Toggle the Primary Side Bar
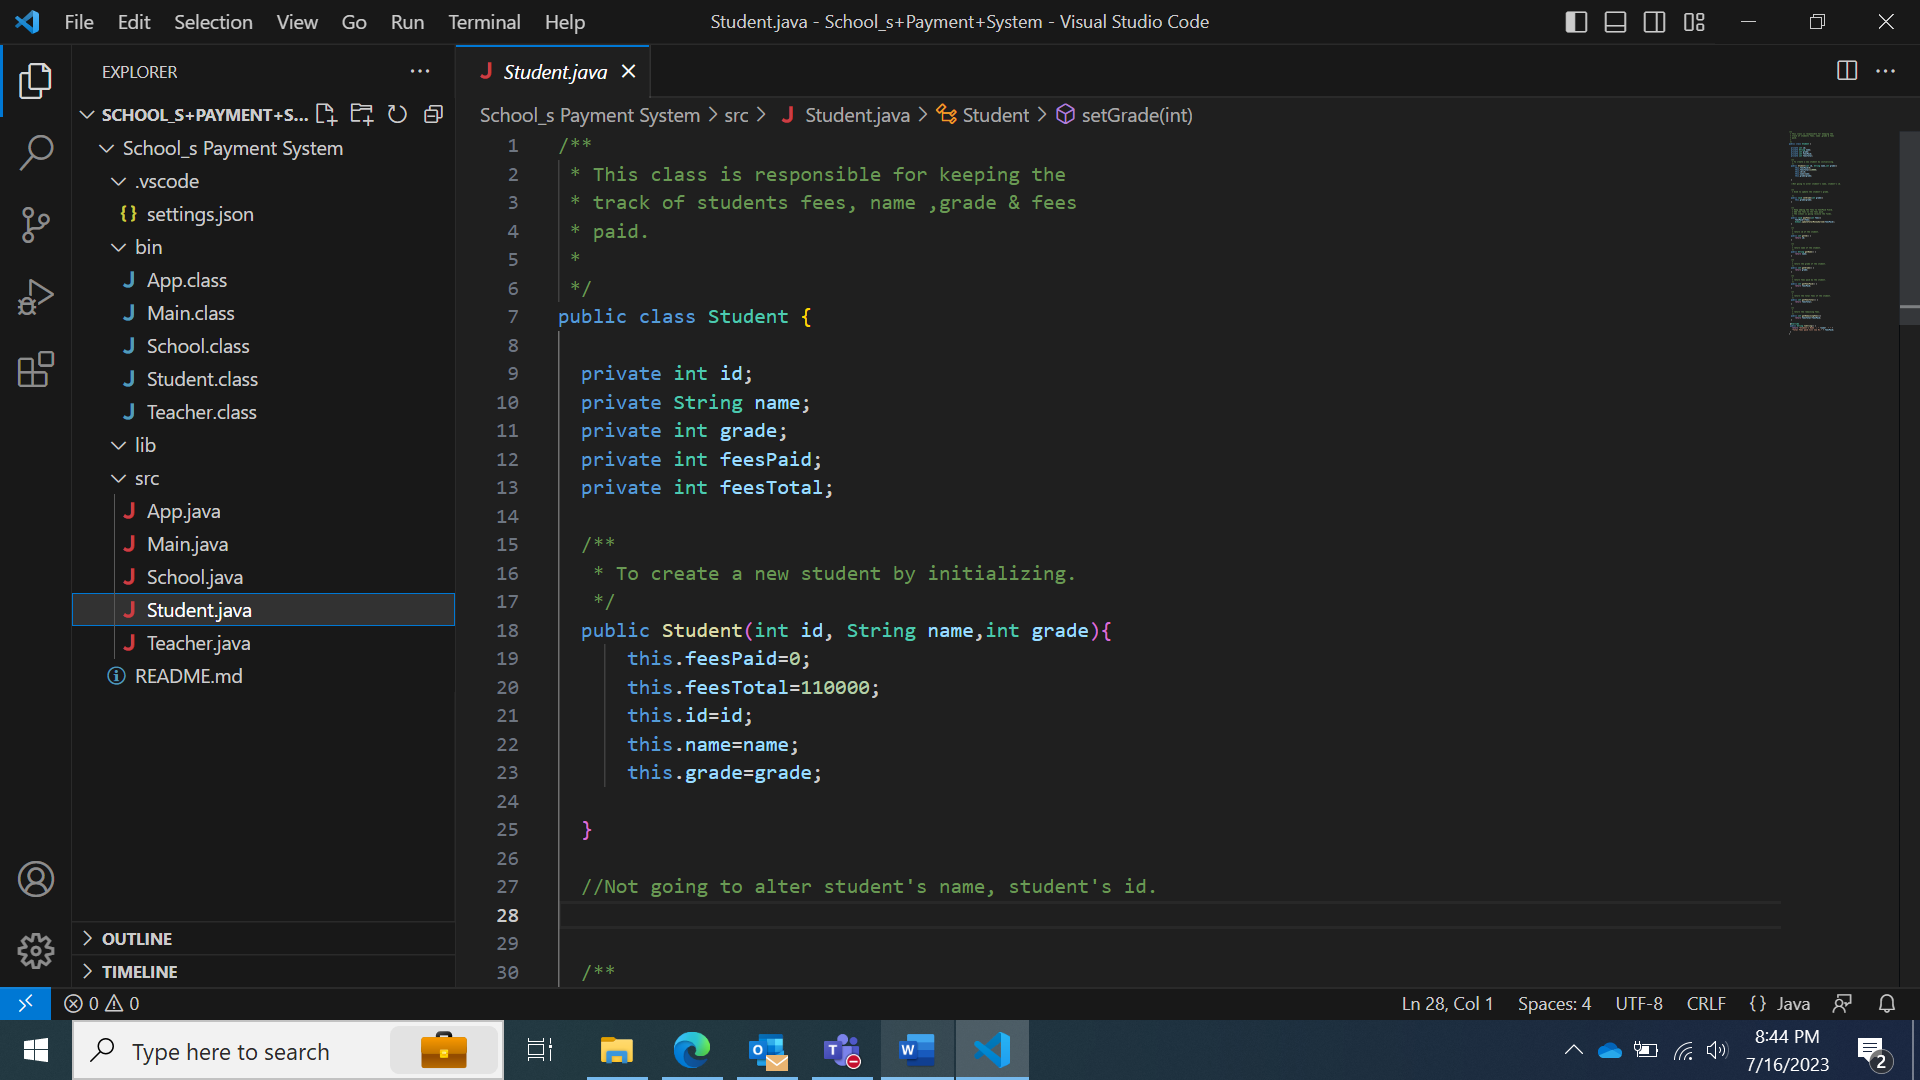Viewport: 1920px width, 1080px height. pyautogui.click(x=1576, y=22)
